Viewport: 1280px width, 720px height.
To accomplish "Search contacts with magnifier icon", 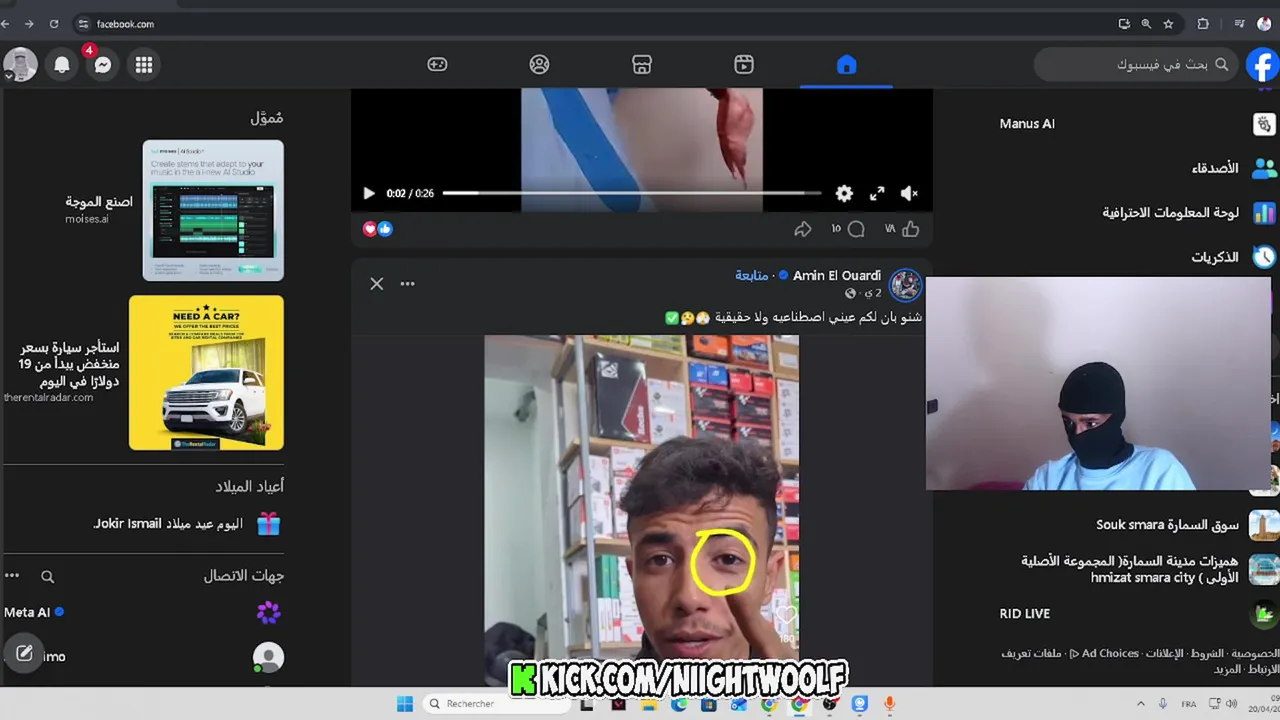I will [x=47, y=577].
